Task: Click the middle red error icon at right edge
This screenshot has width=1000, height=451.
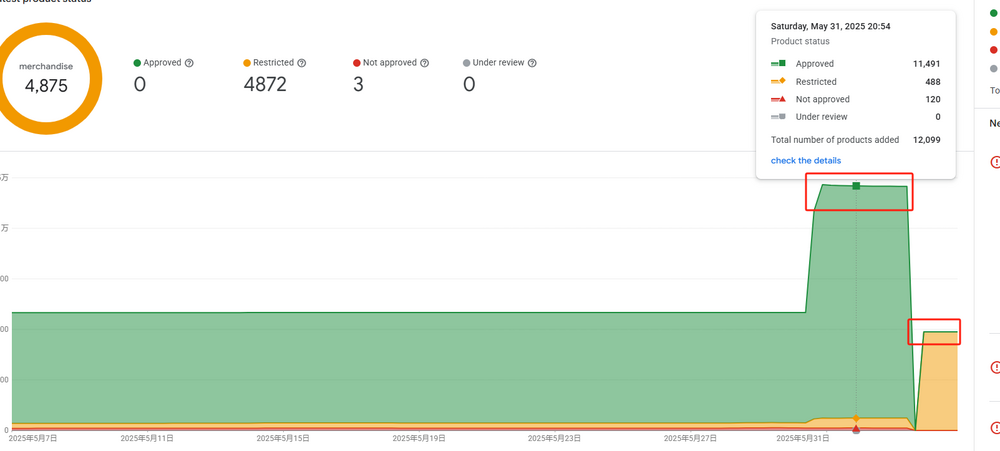Action: point(995,366)
